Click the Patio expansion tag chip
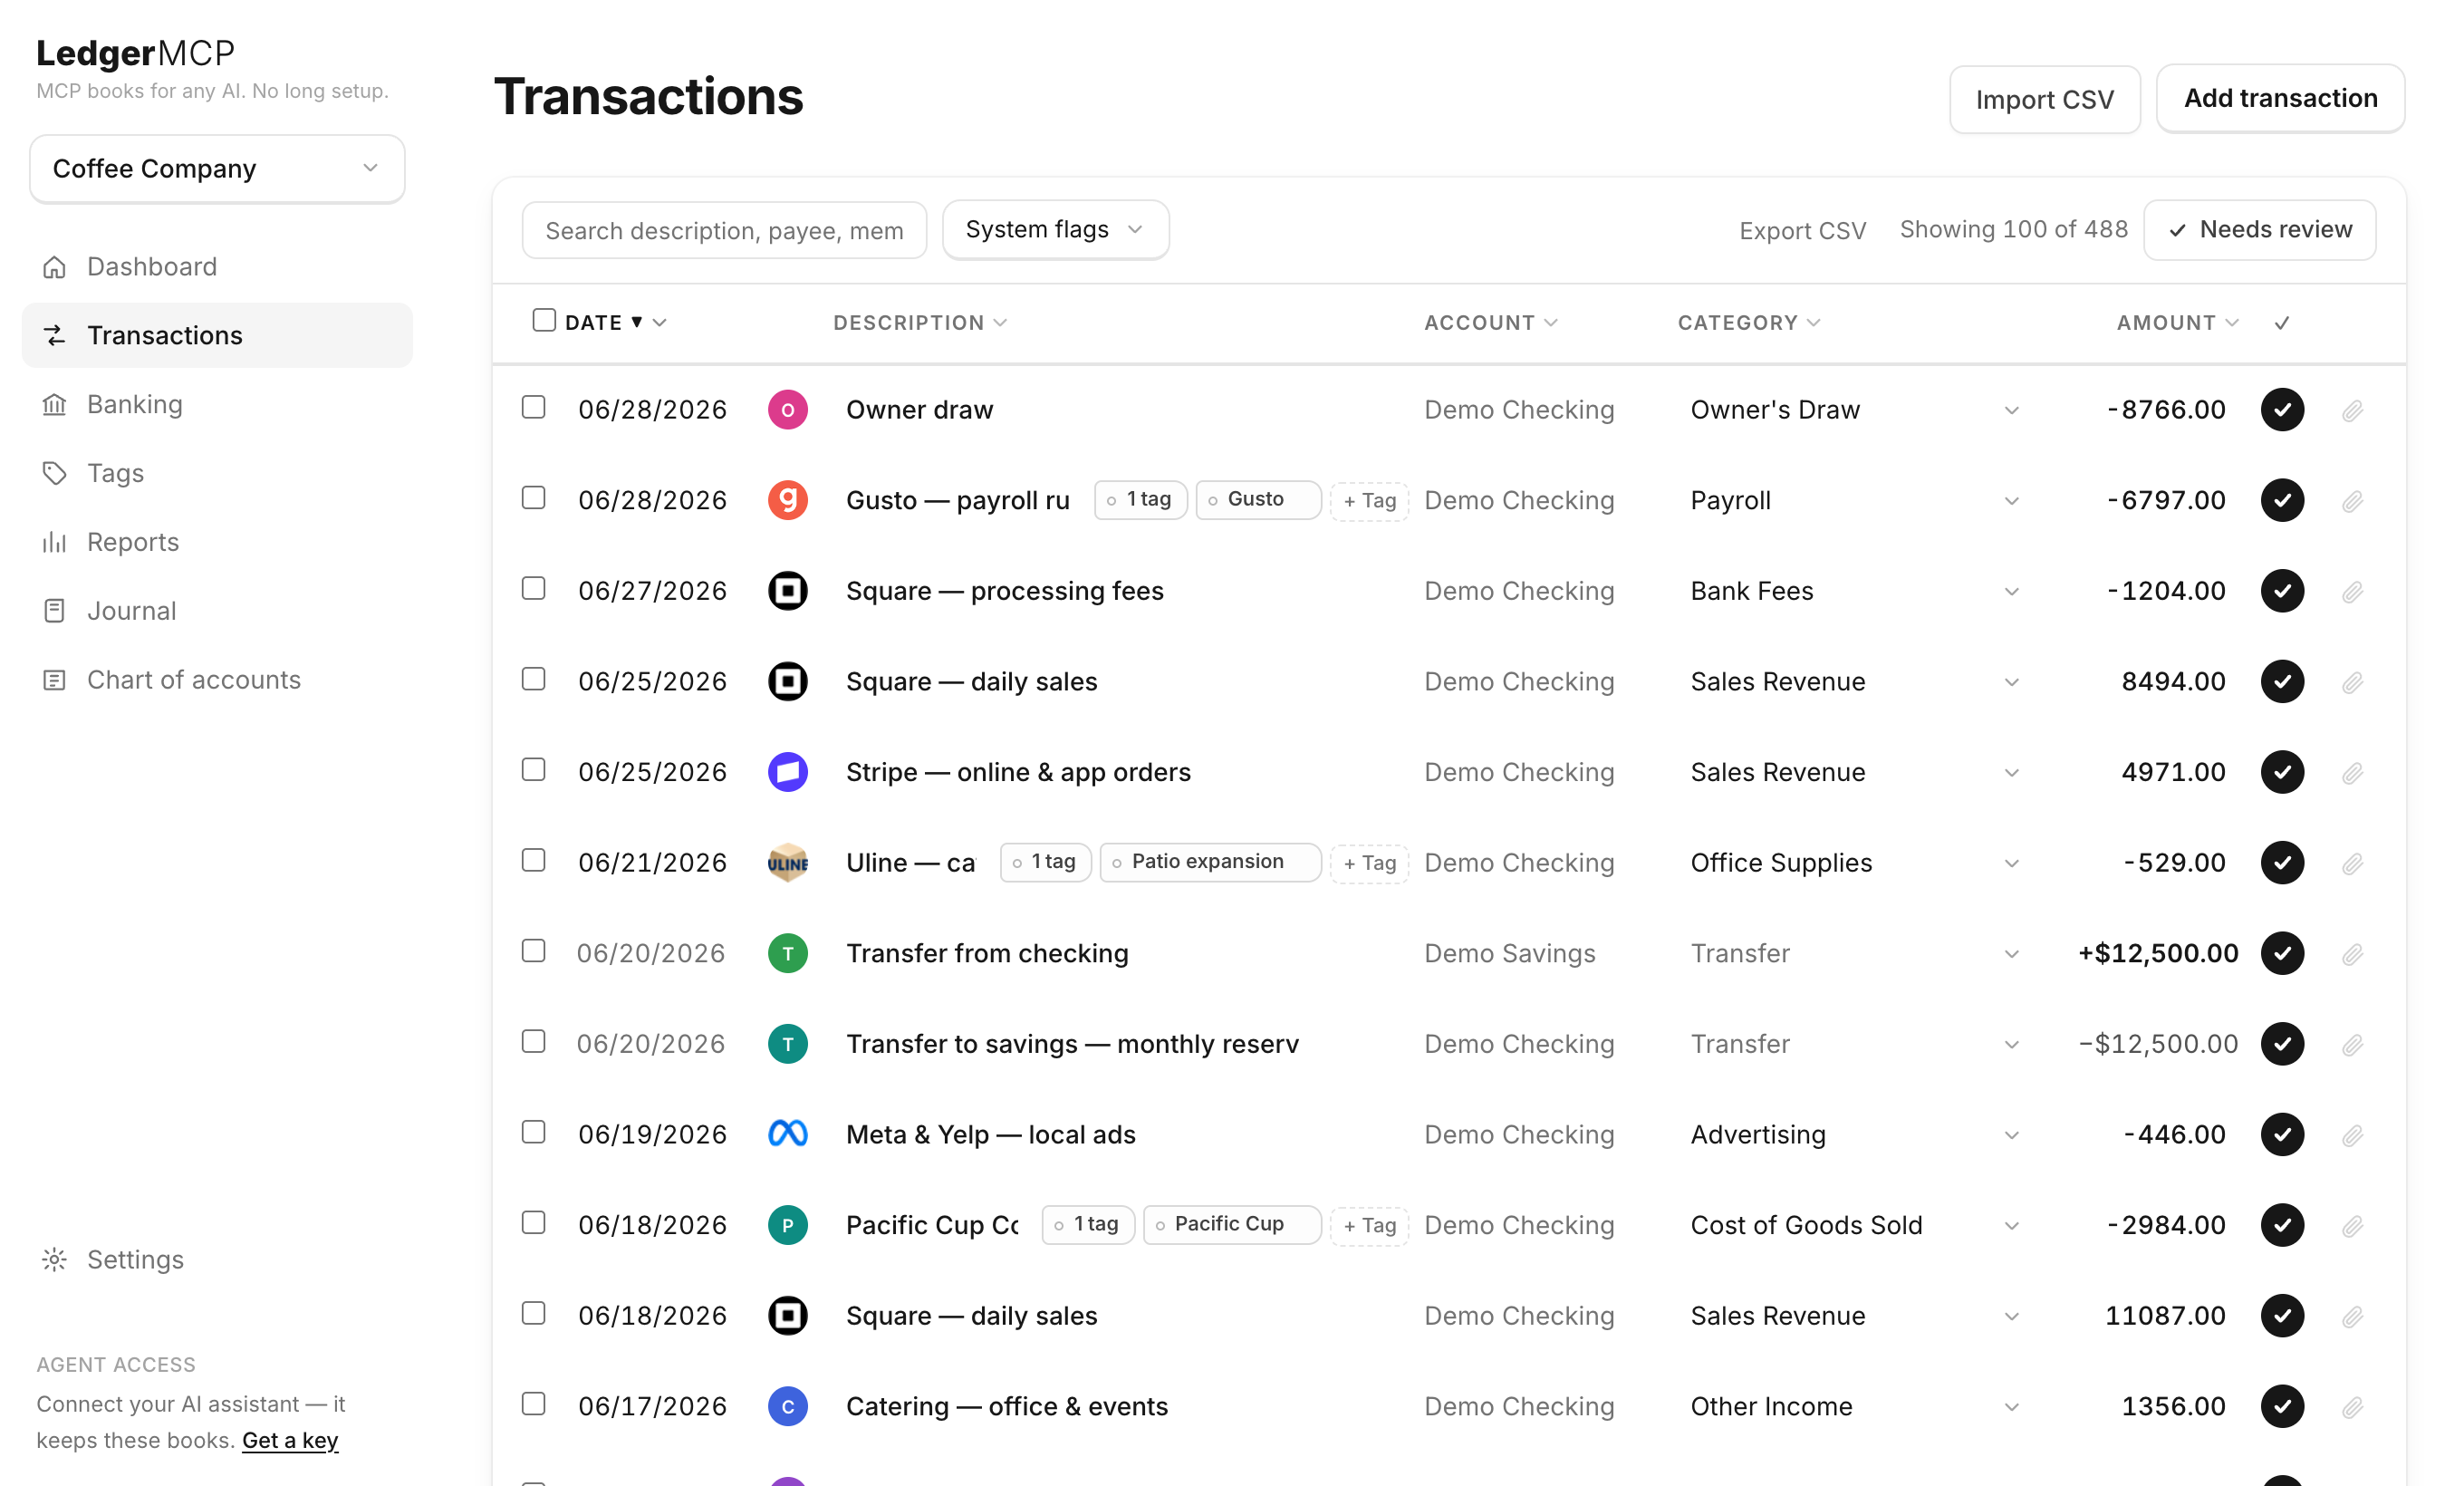 [x=1210, y=861]
